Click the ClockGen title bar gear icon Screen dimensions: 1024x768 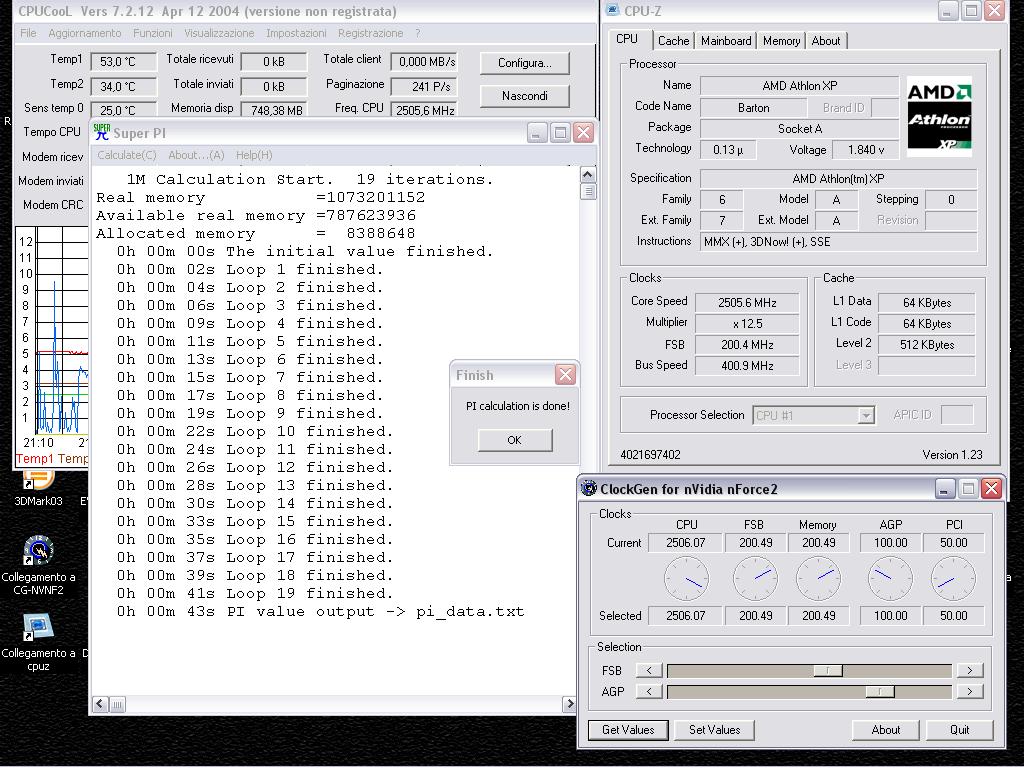pos(588,488)
